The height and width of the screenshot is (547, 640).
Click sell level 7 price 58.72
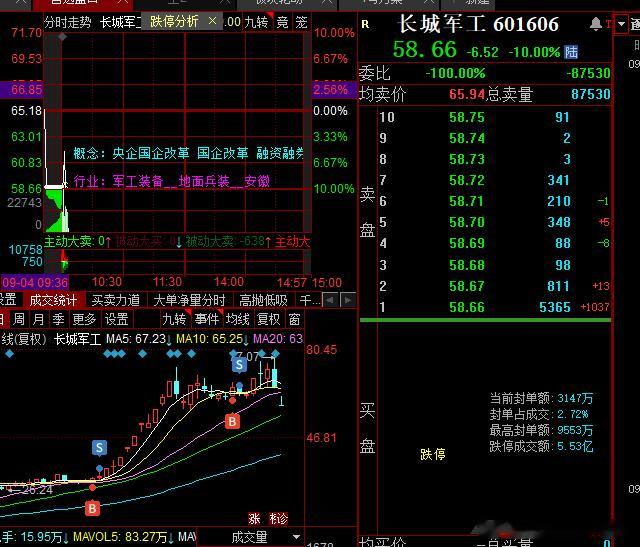coord(467,180)
